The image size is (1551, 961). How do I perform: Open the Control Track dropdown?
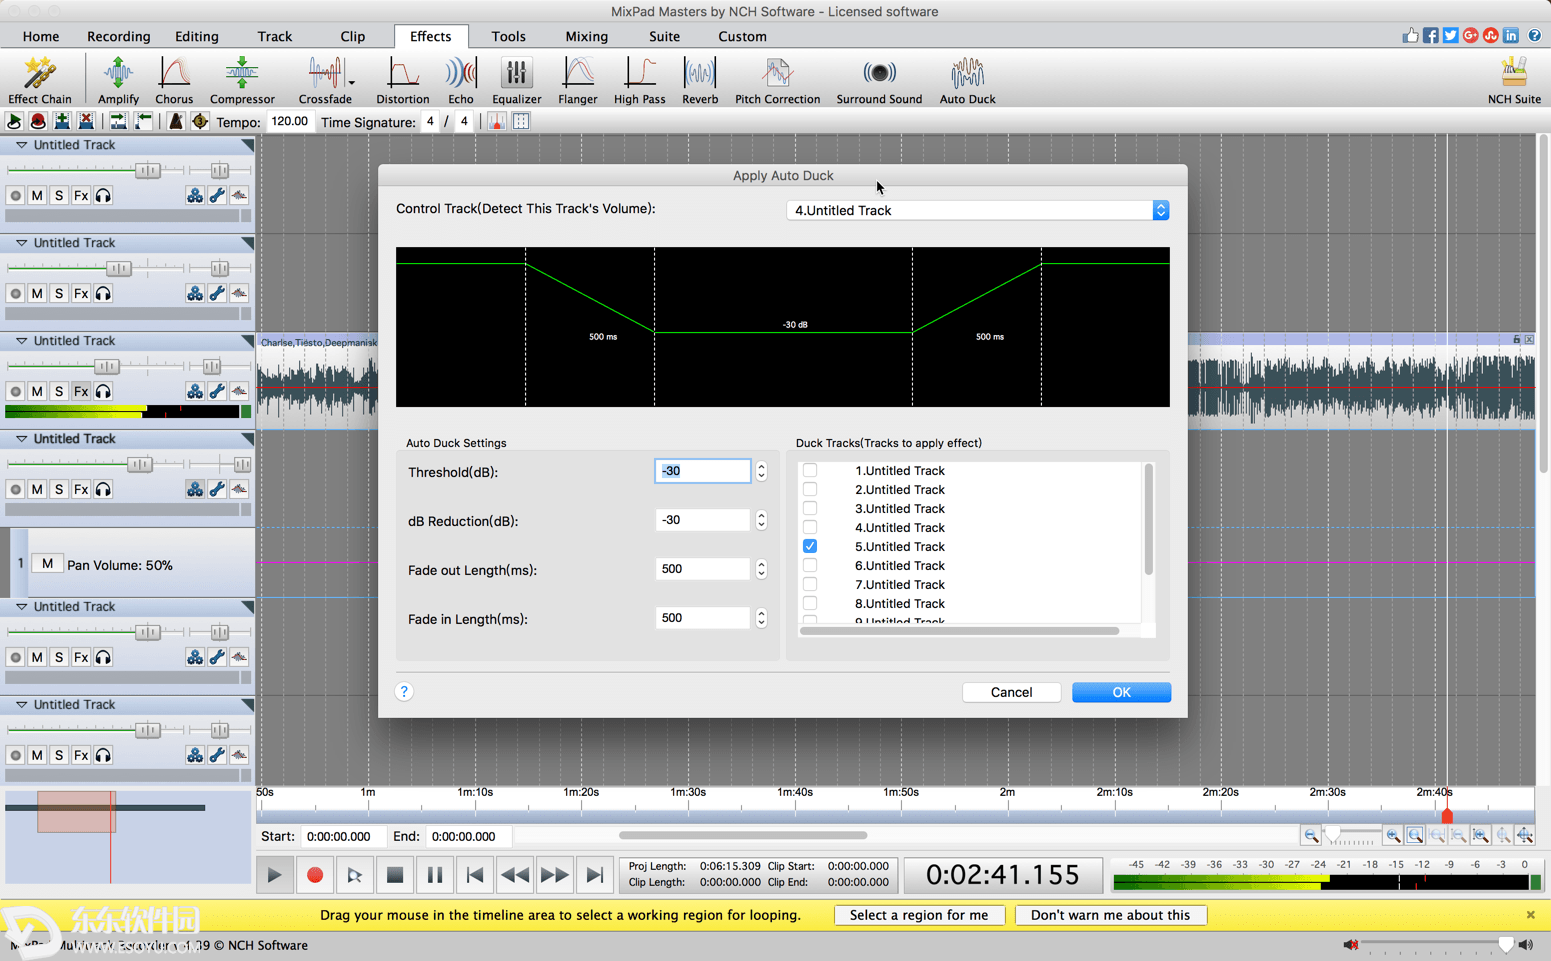[x=978, y=210]
